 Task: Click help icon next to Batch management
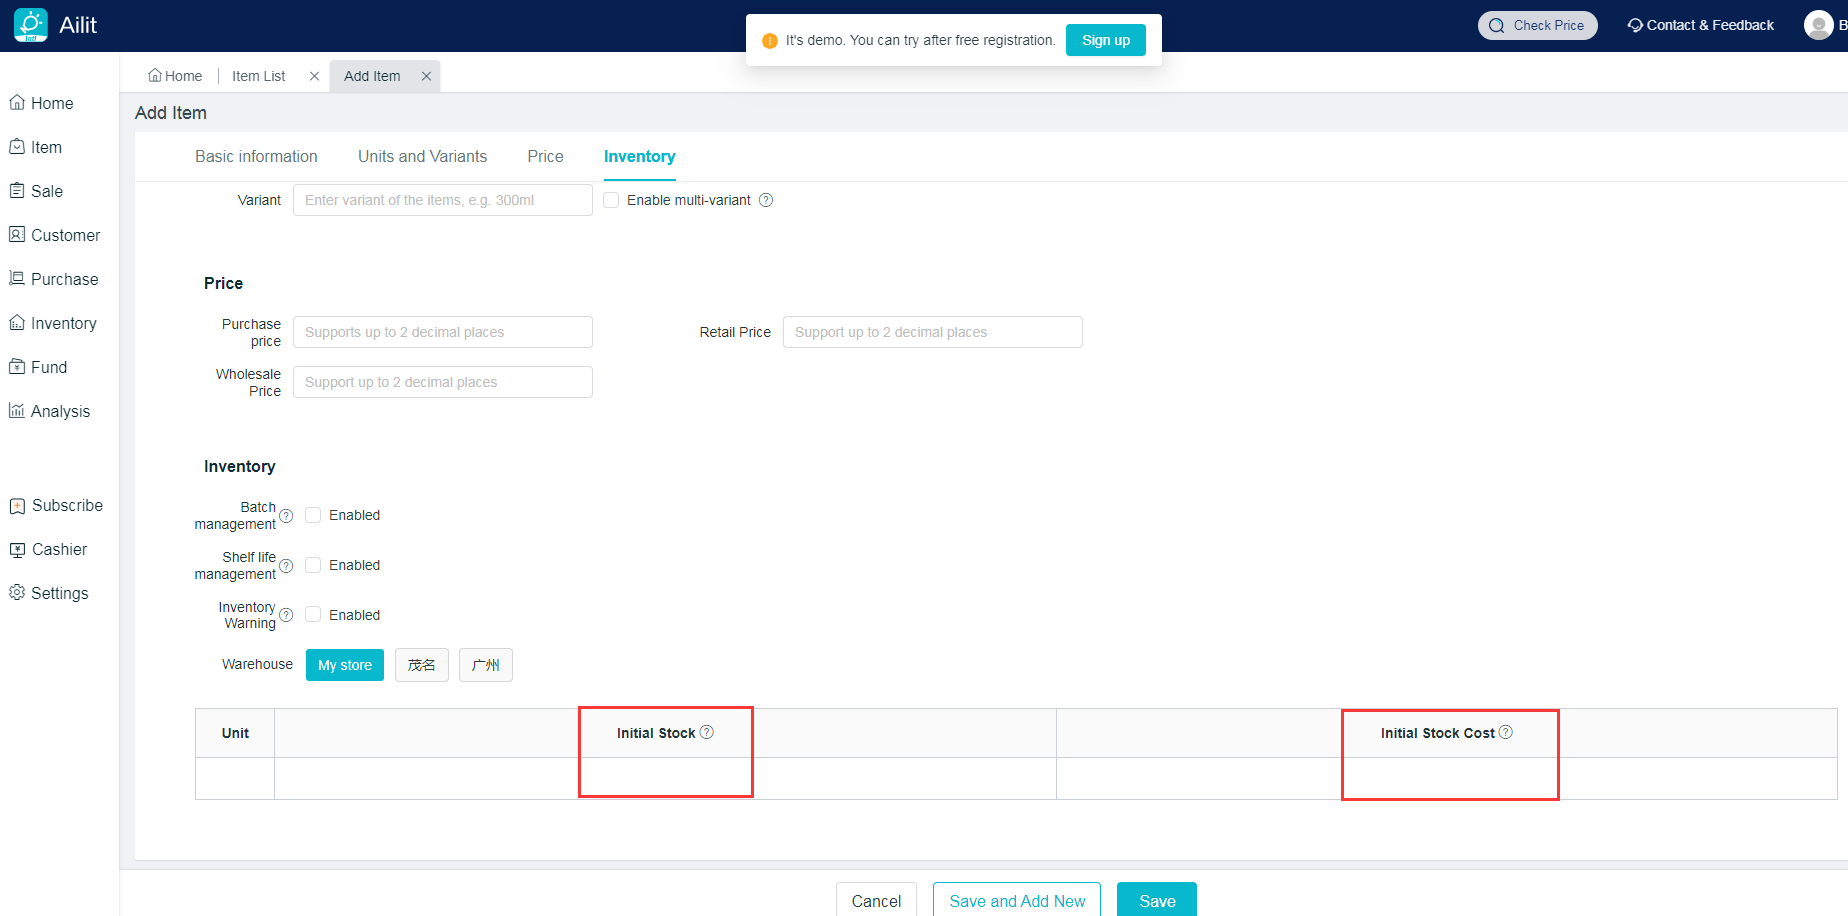tap(286, 516)
